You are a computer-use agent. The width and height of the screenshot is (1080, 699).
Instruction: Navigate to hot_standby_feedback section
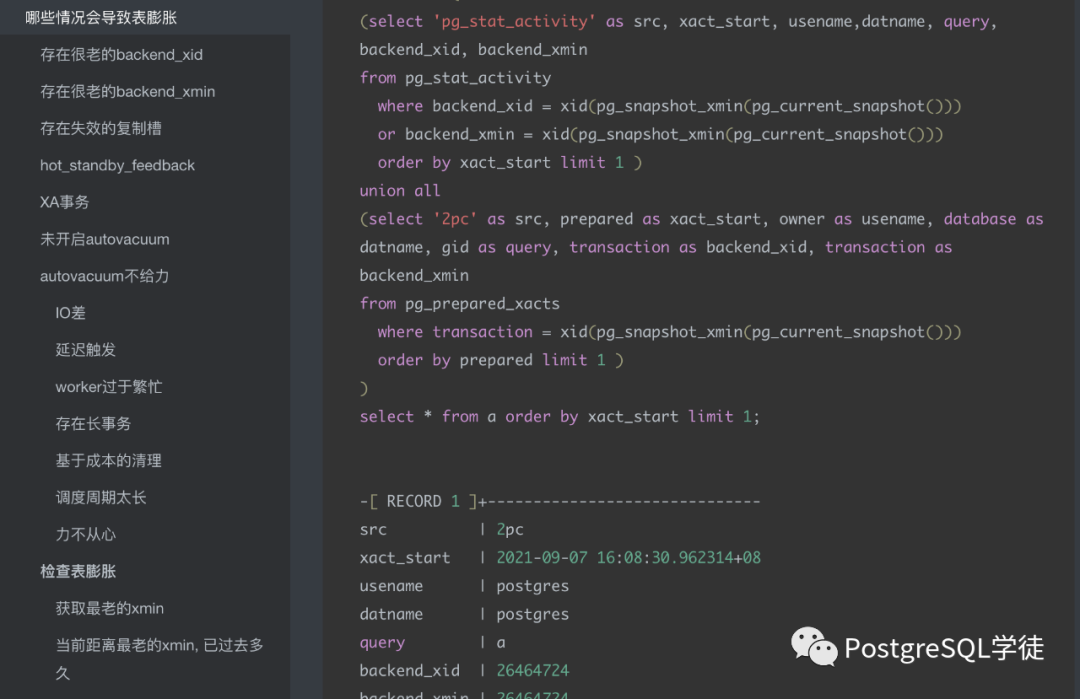117,165
